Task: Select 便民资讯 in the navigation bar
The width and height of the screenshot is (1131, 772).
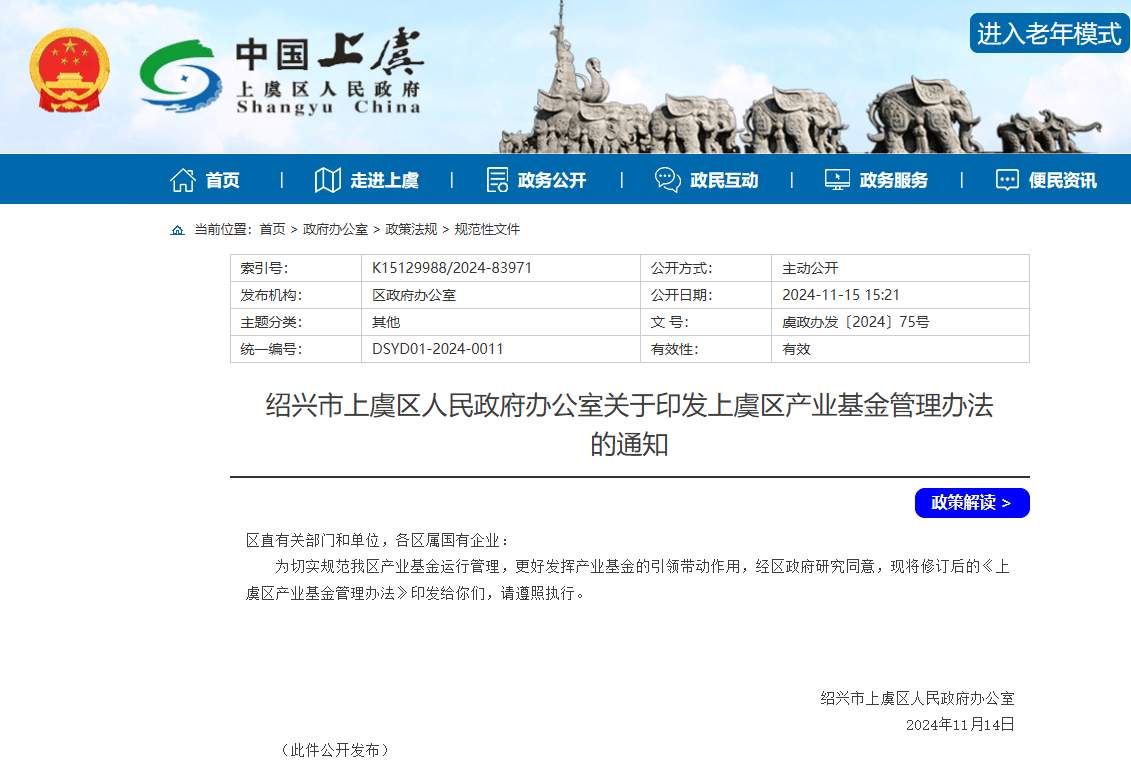Action: tap(1062, 181)
